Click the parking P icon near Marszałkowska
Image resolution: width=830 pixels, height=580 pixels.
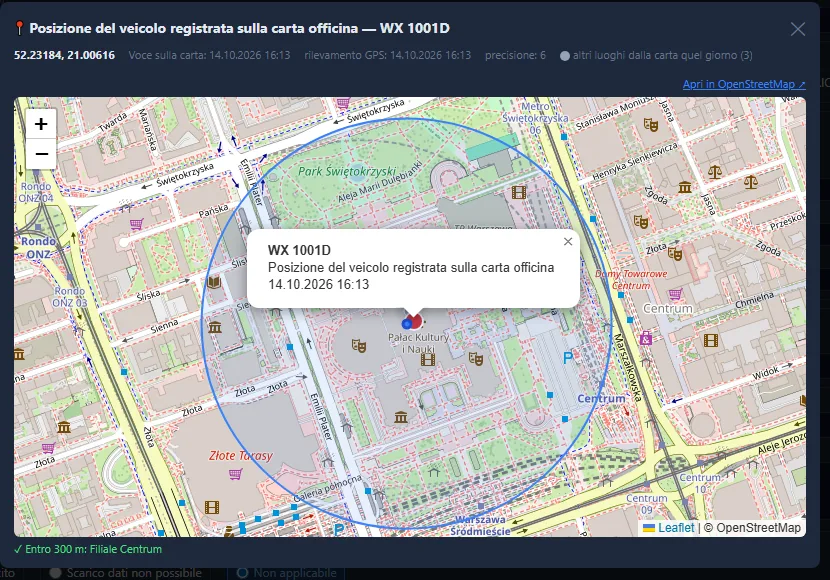pos(568,358)
